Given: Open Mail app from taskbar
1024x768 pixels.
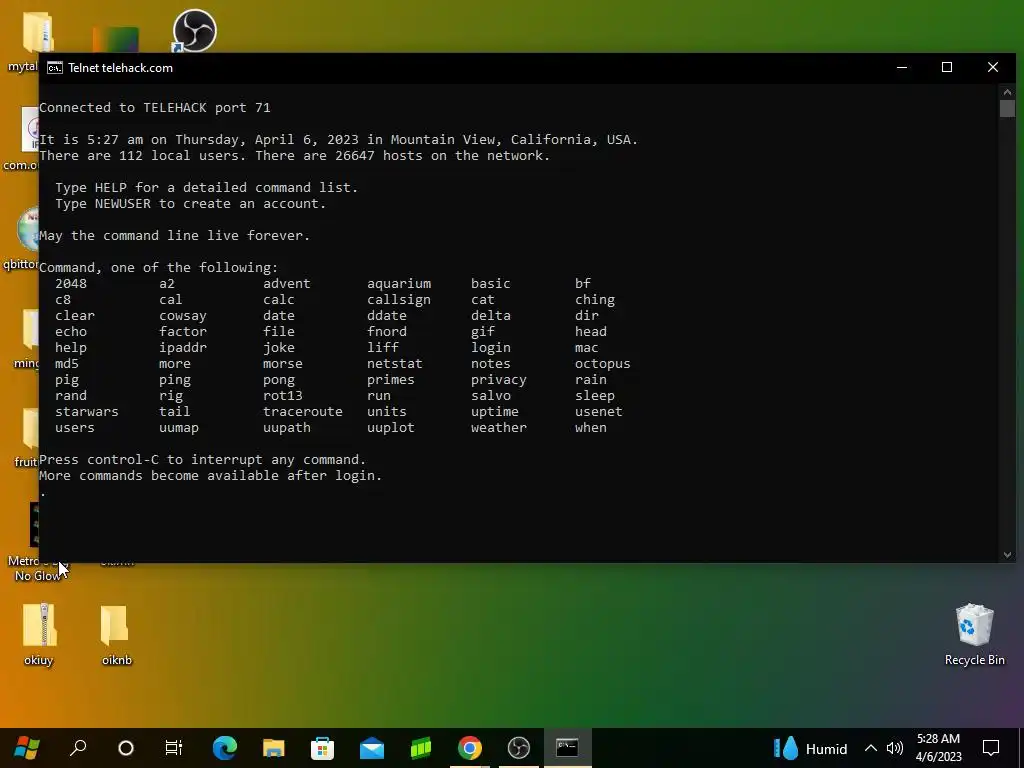Looking at the screenshot, I should [372, 748].
